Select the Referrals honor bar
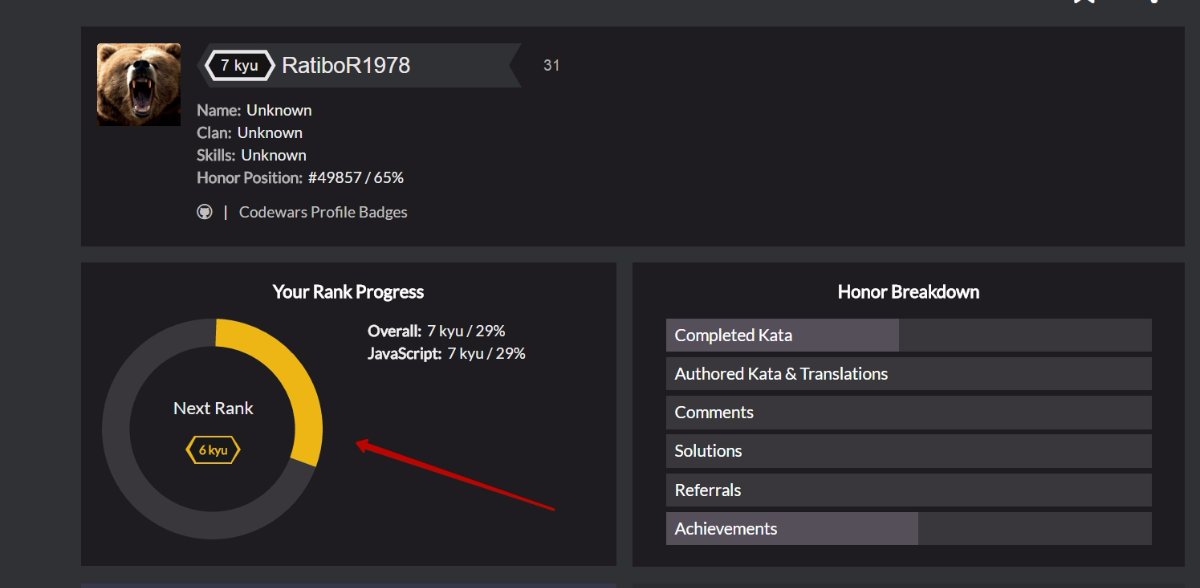This screenshot has width=1200, height=588. 908,490
